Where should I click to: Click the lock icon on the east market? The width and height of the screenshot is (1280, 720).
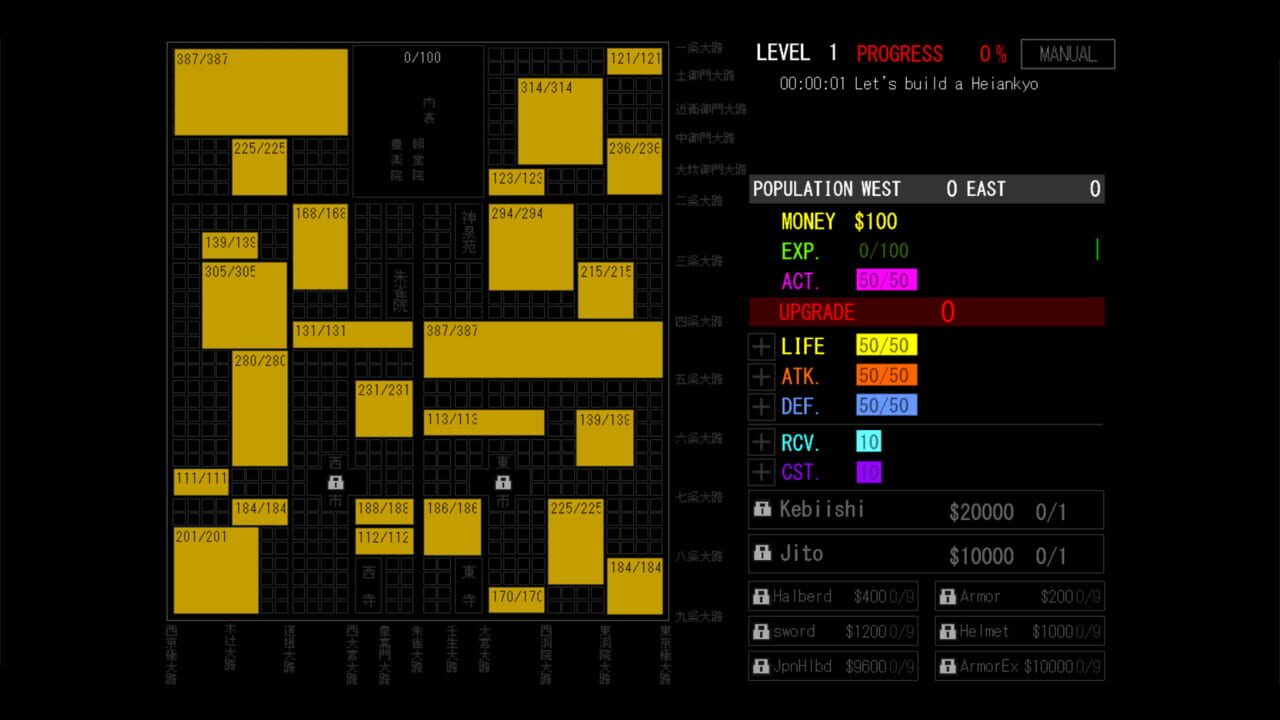(x=503, y=482)
